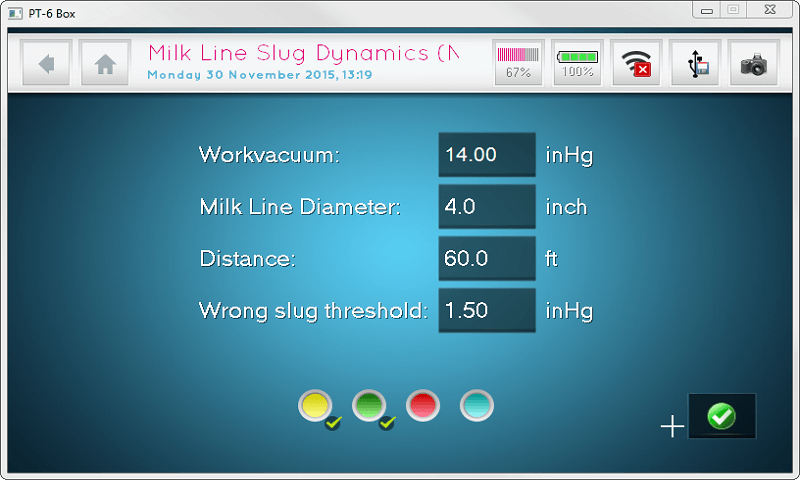Click the PT-6 Box window title icon
Viewport: 800px width, 480px height.
tap(12, 13)
